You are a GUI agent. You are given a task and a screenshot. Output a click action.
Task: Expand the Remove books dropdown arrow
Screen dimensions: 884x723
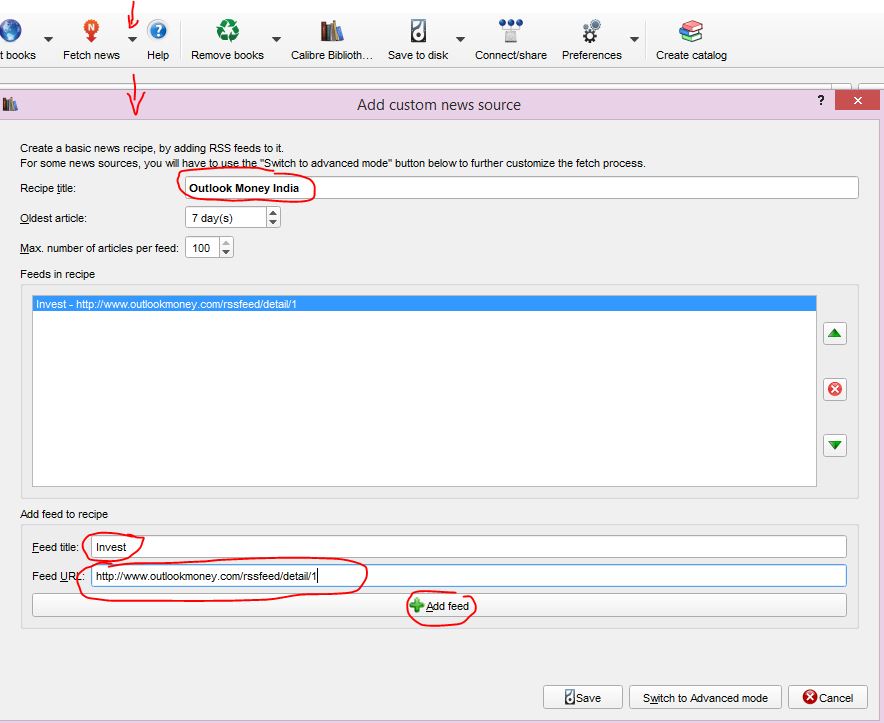click(x=276, y=39)
